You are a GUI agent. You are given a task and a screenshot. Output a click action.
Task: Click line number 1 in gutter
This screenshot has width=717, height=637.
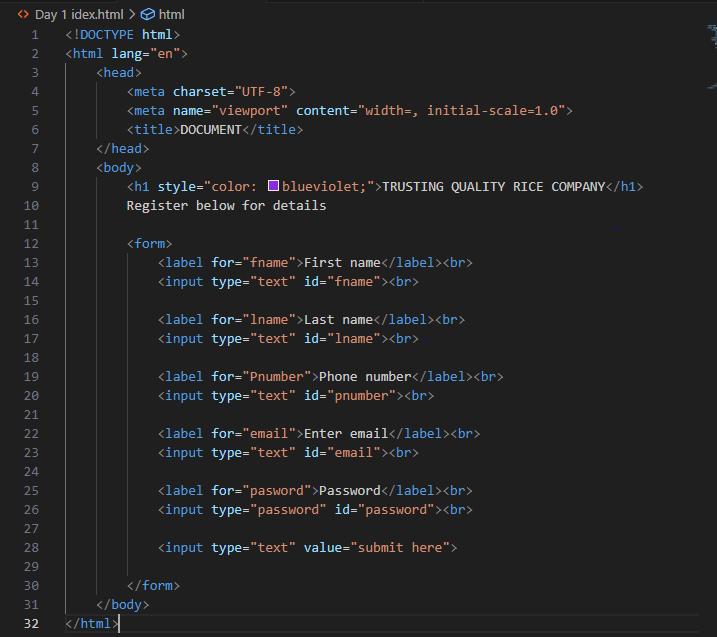coord(35,35)
